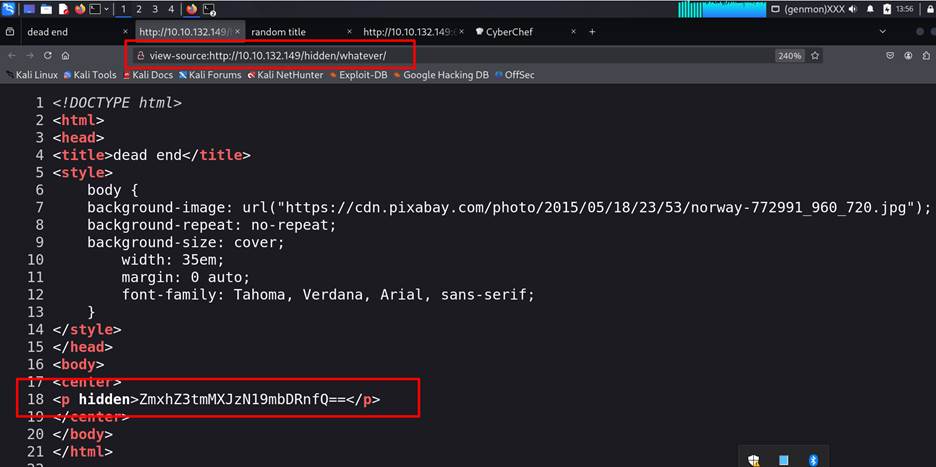Go to the browser home page icon
Screen dimensions: 936x467
(x=64, y=56)
